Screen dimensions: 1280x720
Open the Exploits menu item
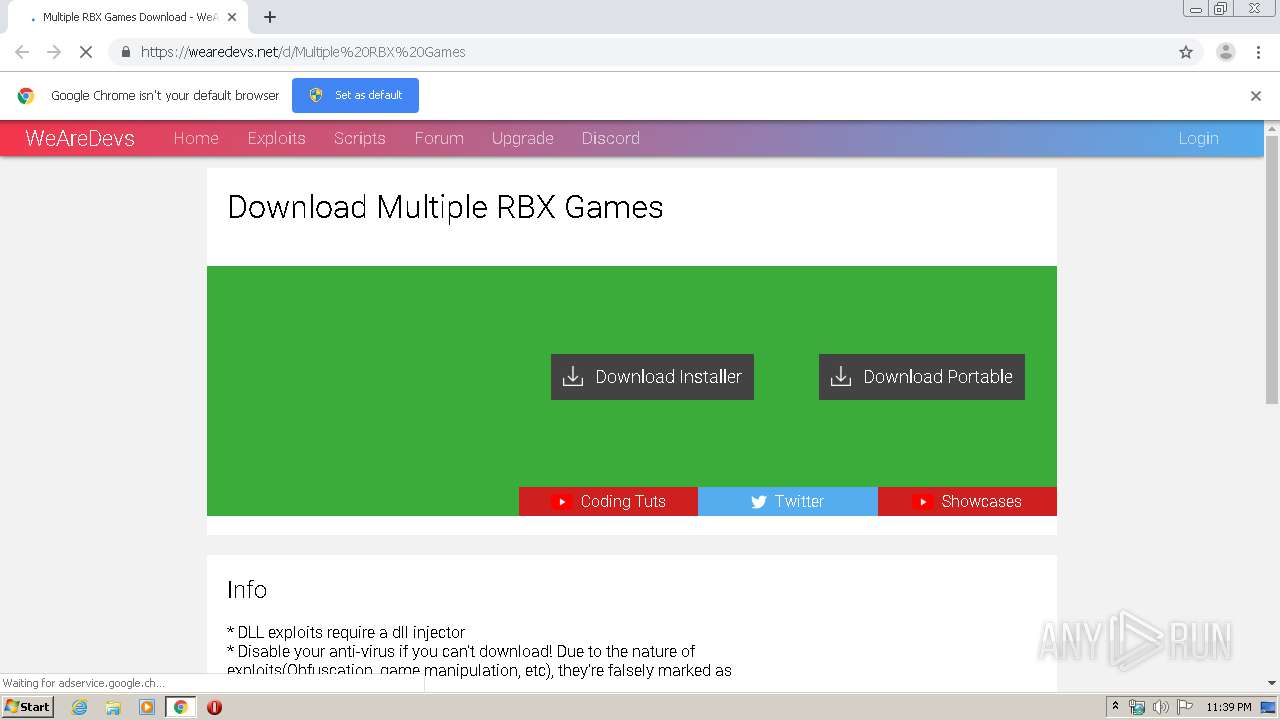click(277, 138)
